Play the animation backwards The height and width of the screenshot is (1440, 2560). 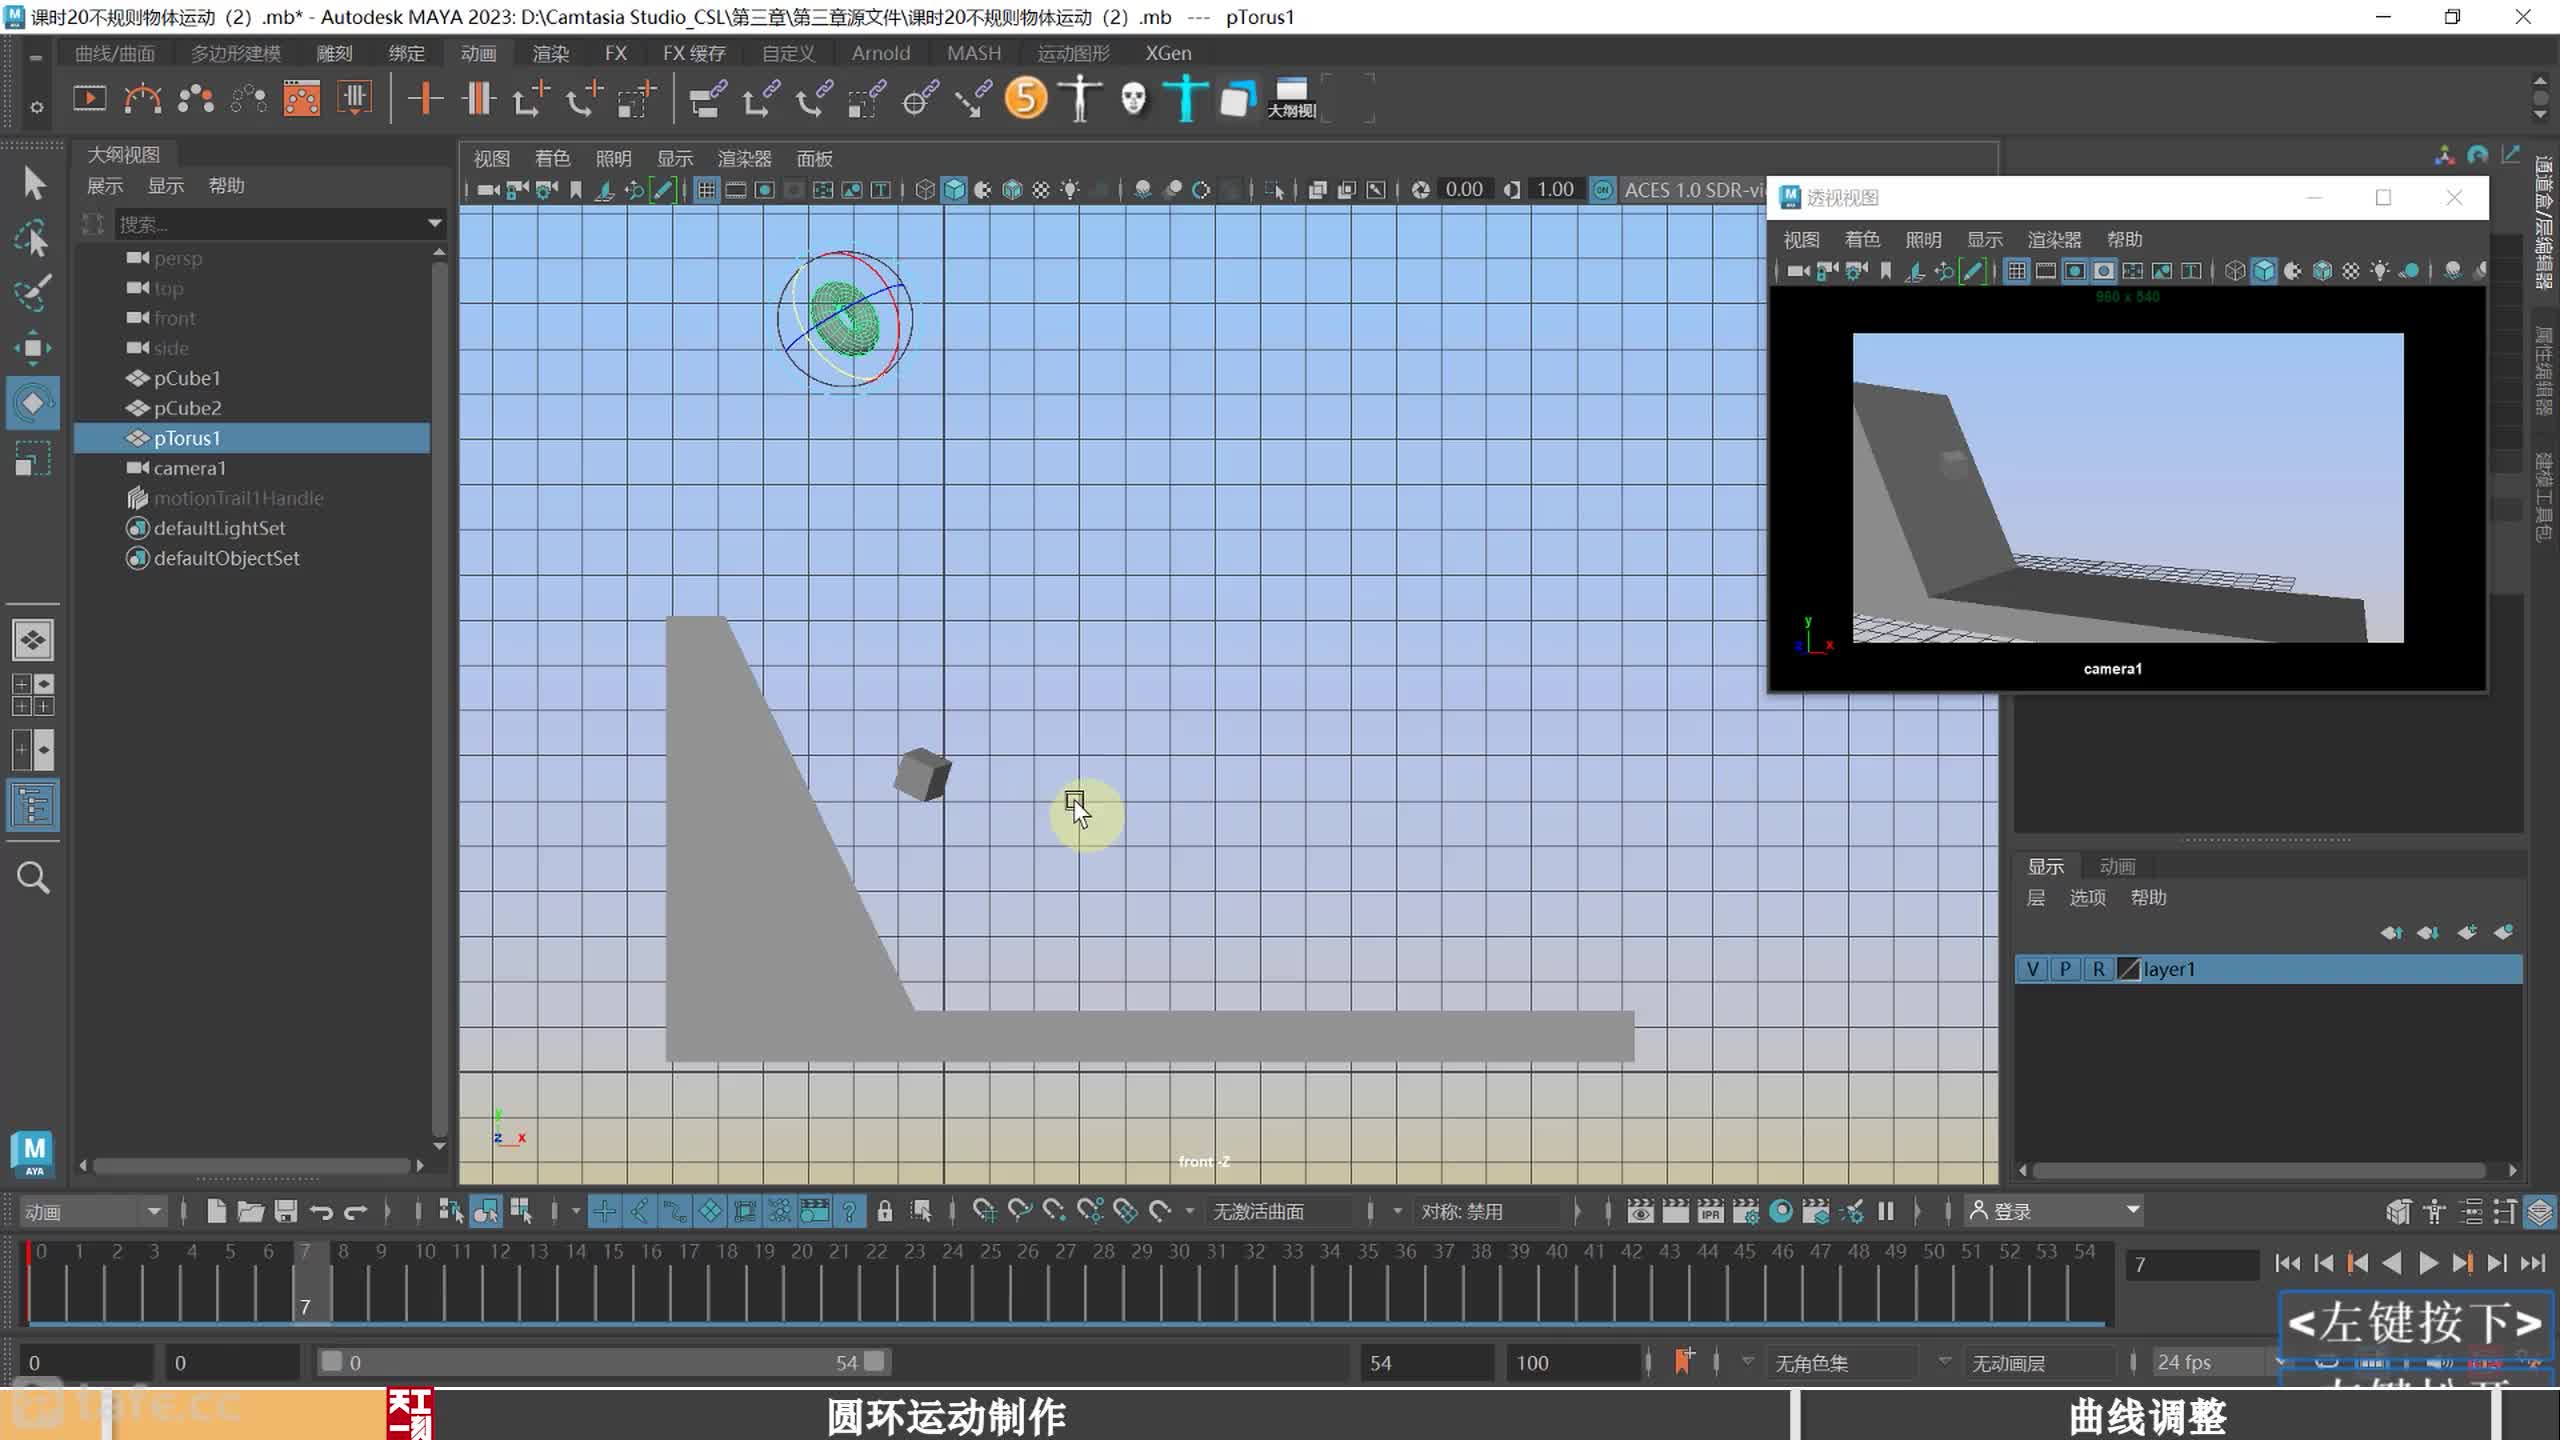(2392, 1264)
